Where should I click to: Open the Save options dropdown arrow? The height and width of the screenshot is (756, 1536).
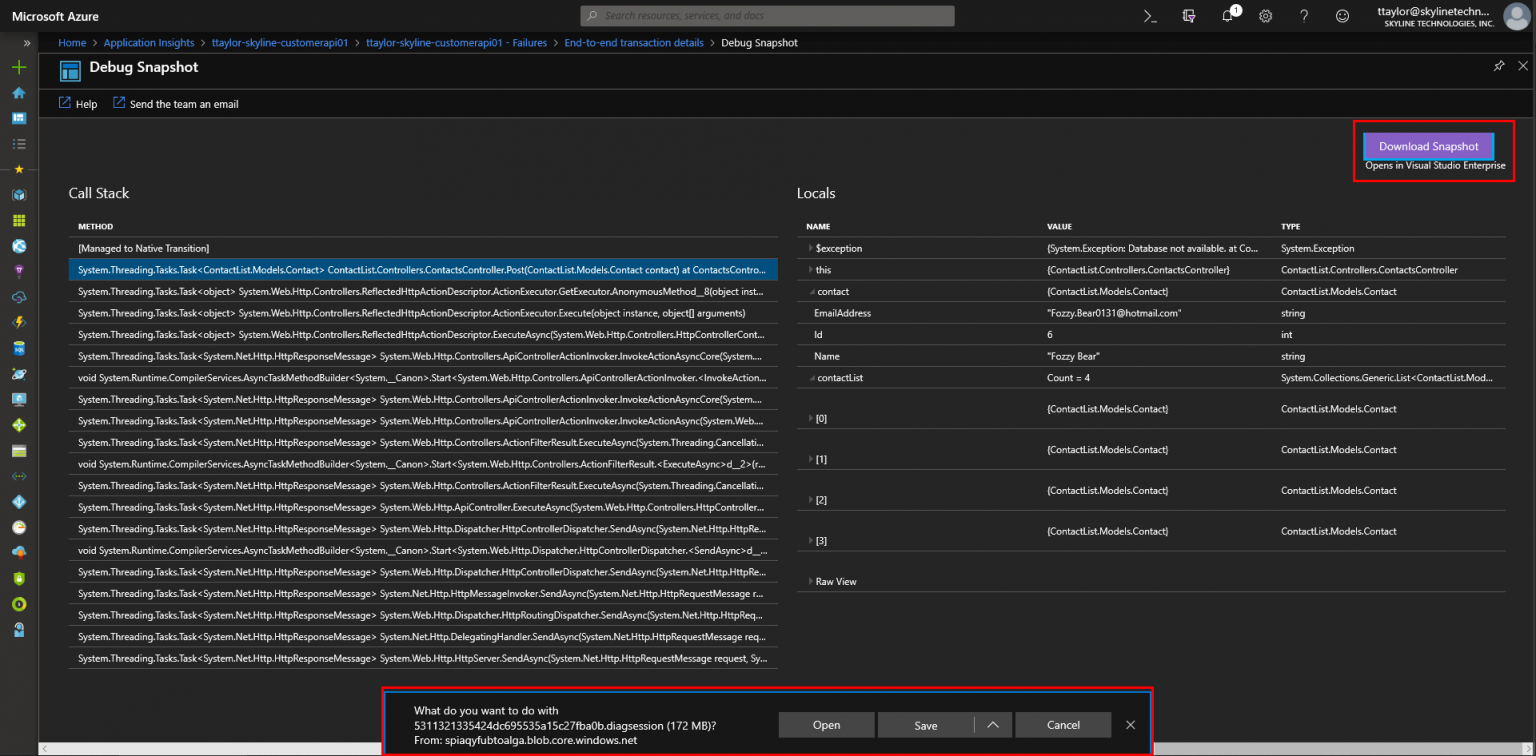pos(992,725)
